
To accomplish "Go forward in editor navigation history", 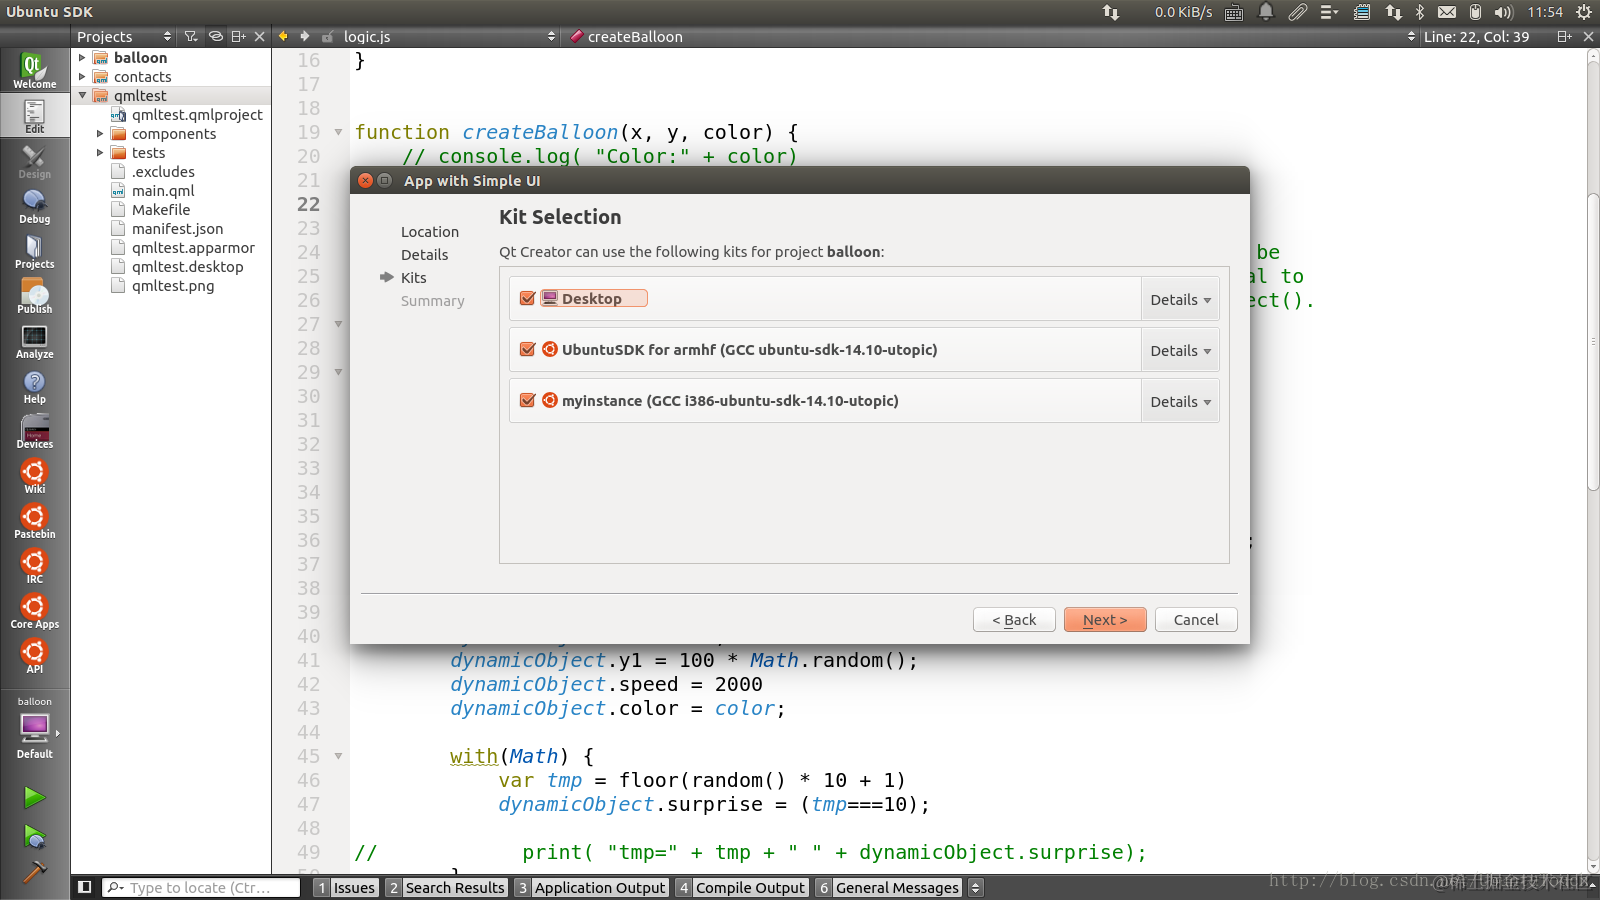I will 305,36.
